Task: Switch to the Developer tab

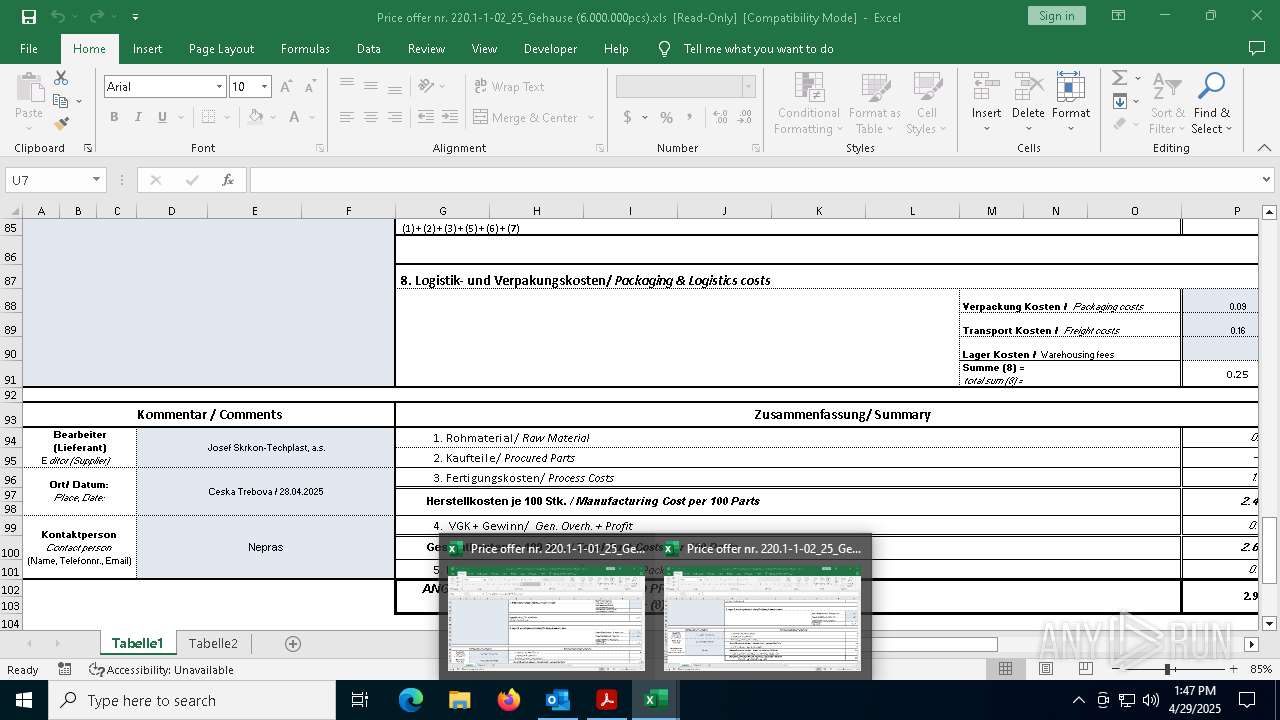Action: point(550,49)
